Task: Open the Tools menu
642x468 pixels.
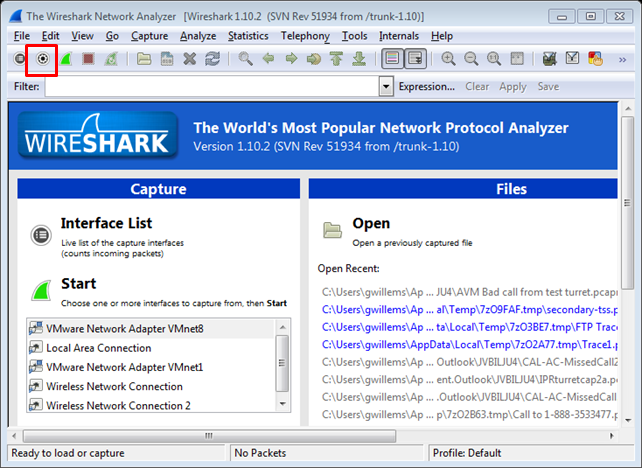Action: pyautogui.click(x=355, y=36)
